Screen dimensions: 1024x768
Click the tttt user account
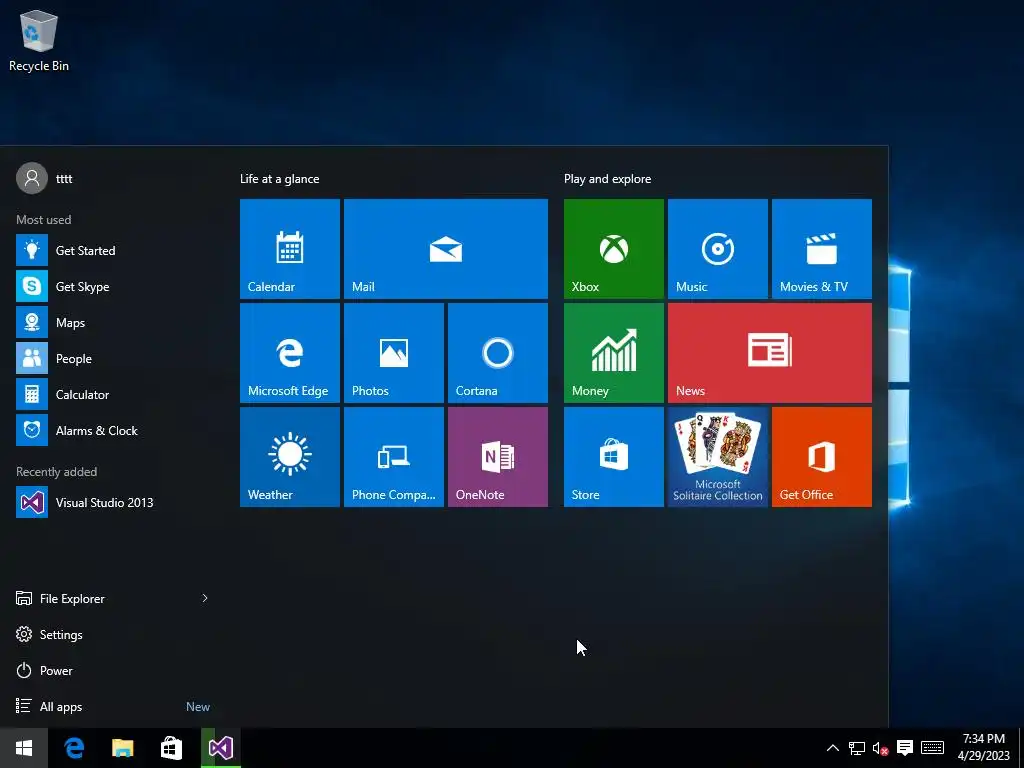click(44, 178)
